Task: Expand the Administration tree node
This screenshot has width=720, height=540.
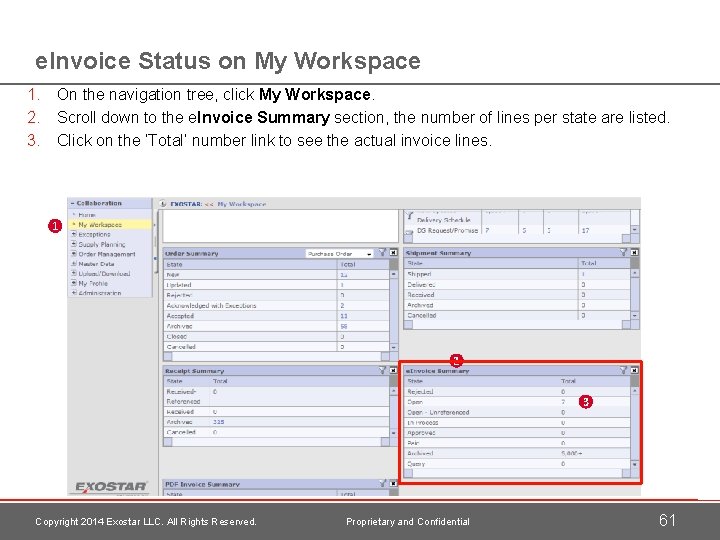Action: 73,293
